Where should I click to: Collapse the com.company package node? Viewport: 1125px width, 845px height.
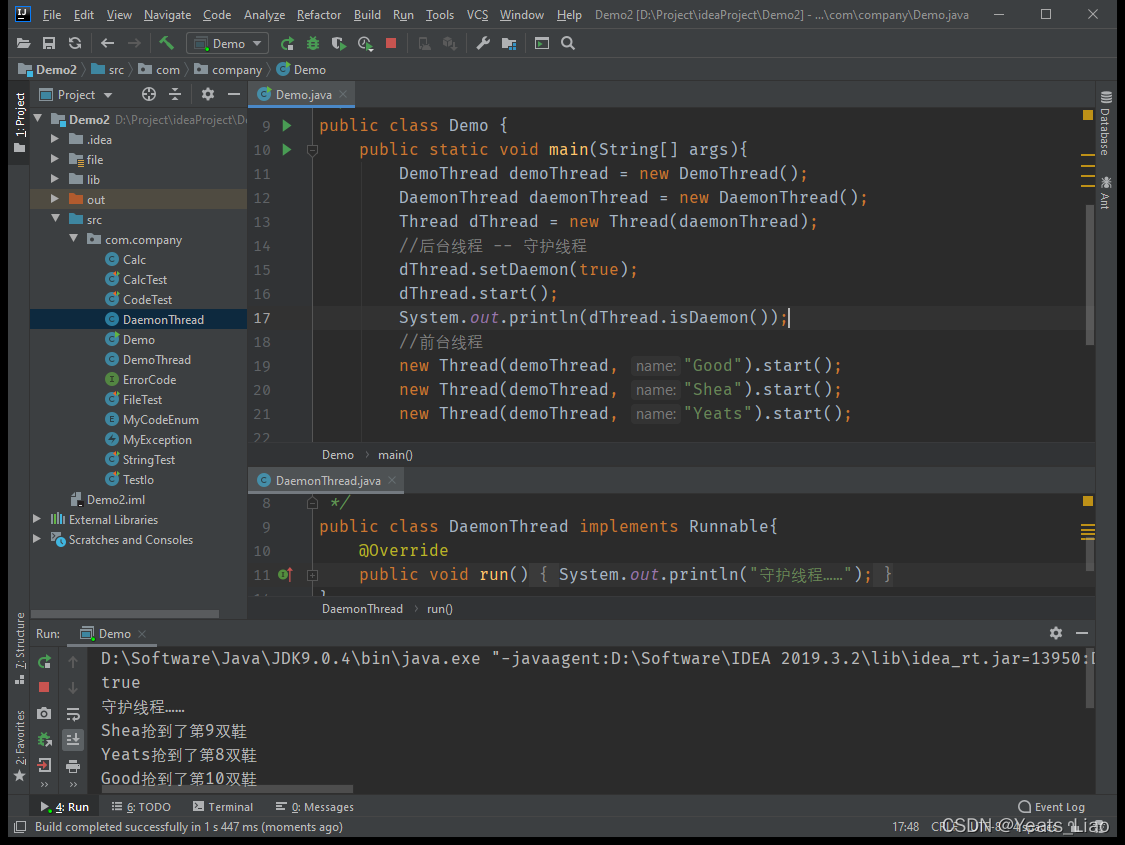coord(73,240)
